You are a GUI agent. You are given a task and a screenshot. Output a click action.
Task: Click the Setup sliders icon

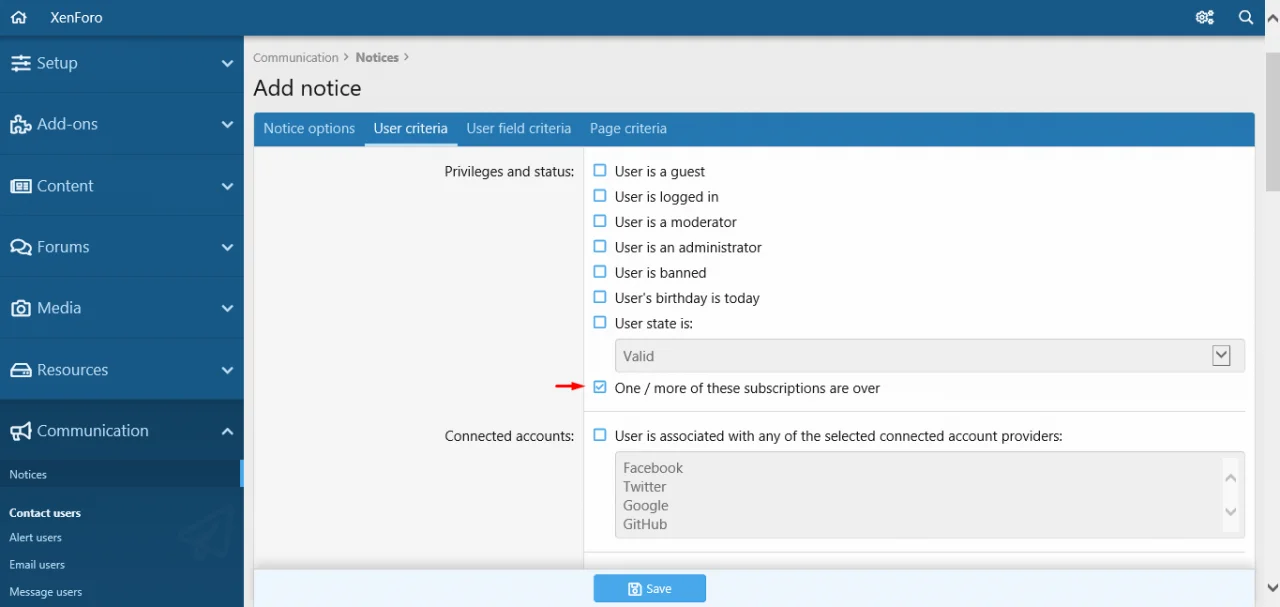pyautogui.click(x=20, y=63)
